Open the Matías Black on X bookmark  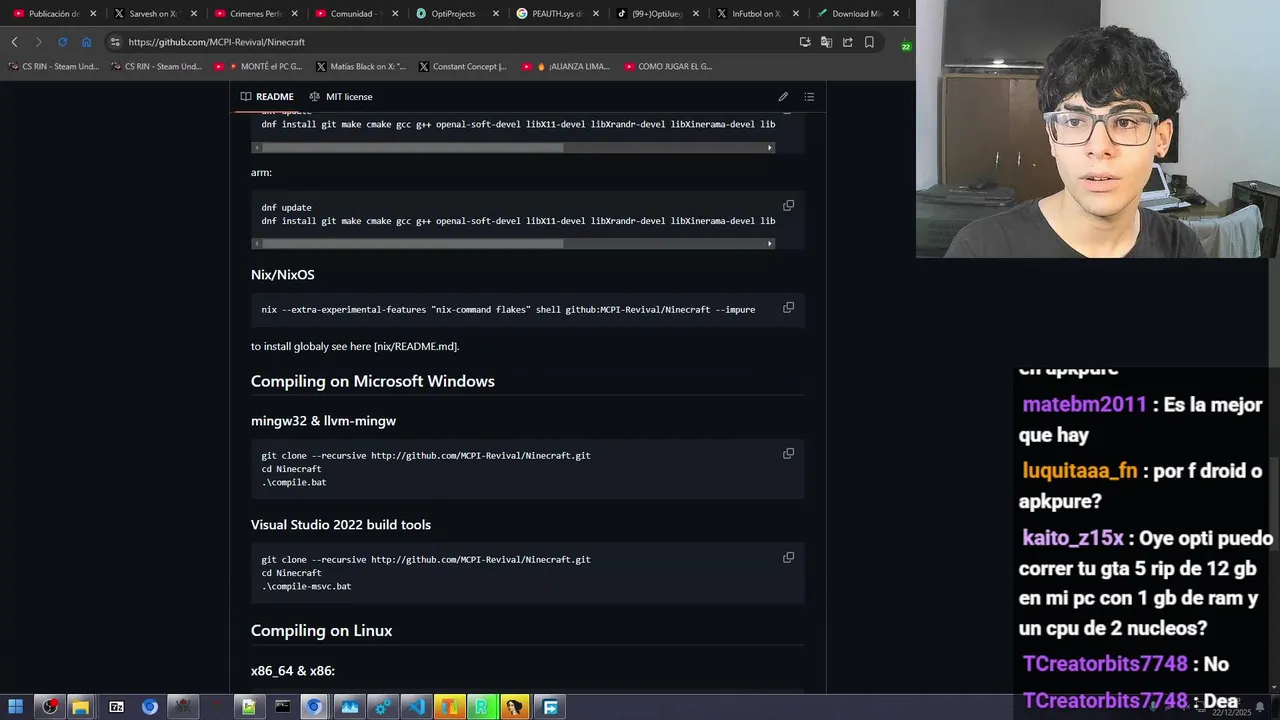(x=361, y=67)
